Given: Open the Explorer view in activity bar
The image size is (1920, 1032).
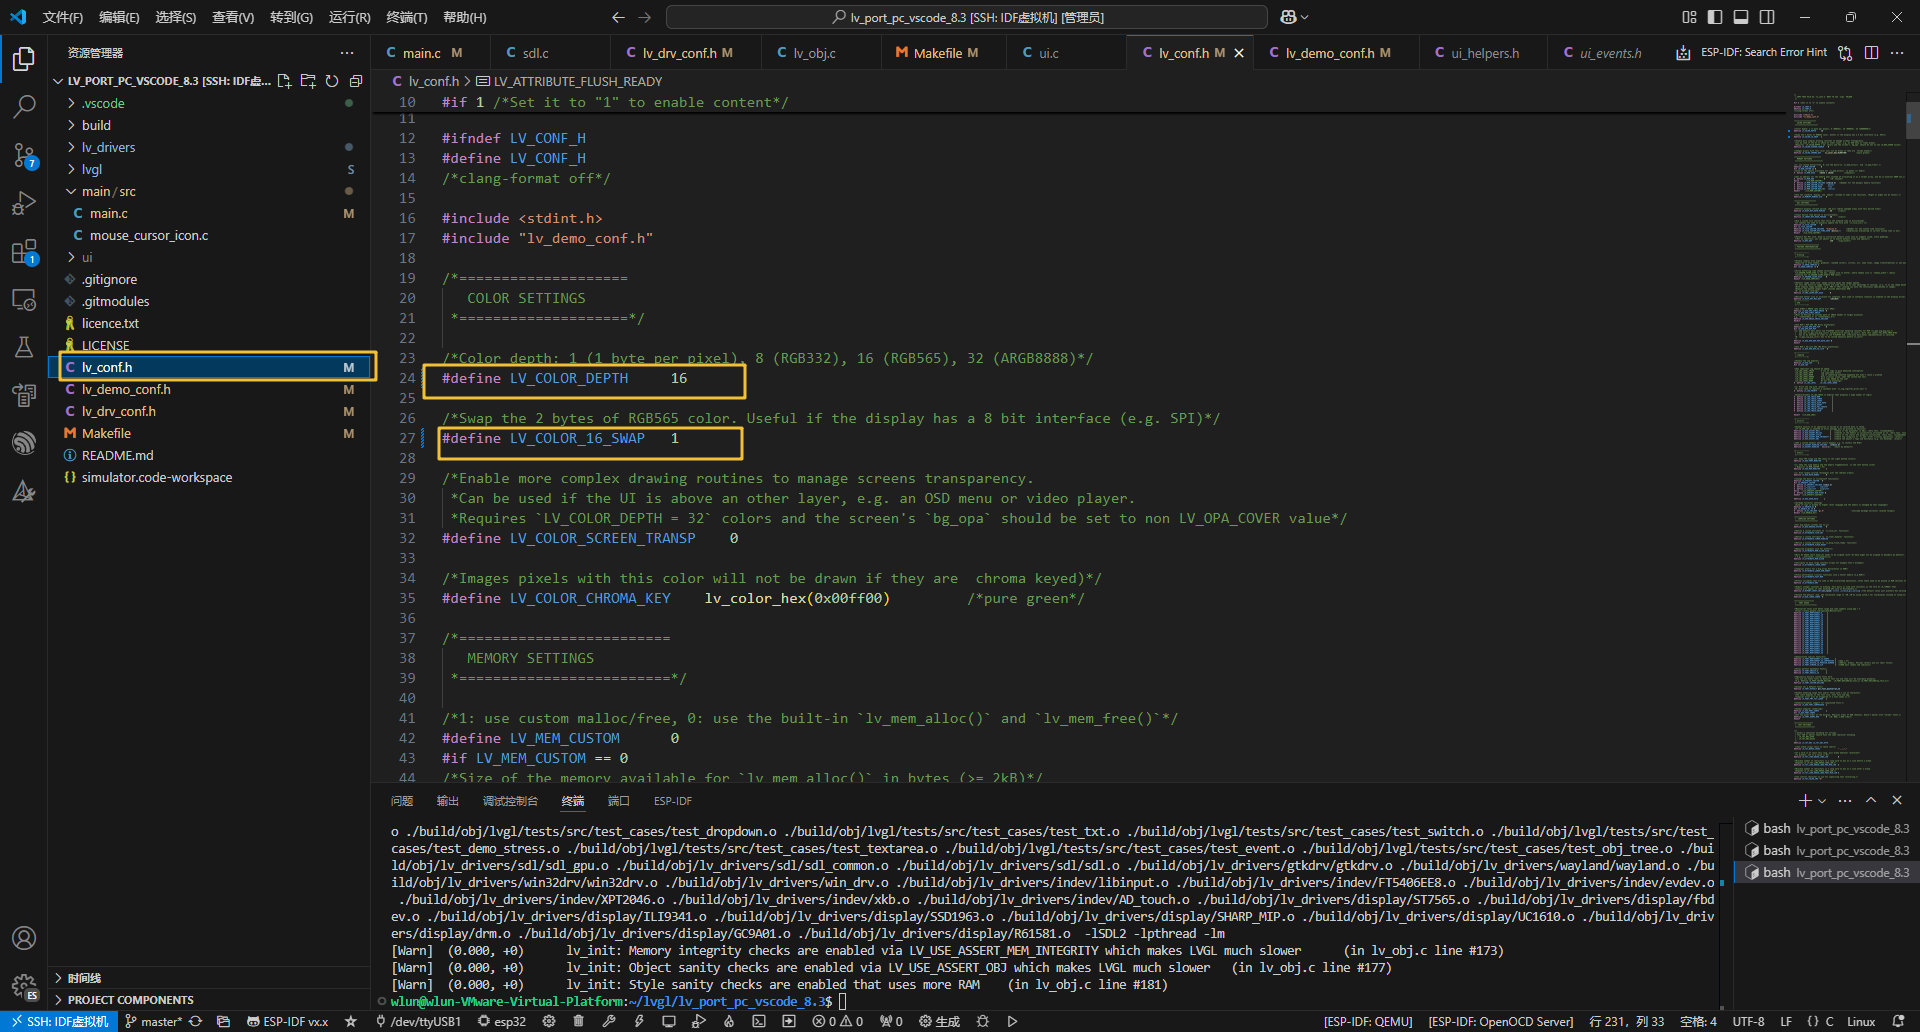Looking at the screenshot, I should tap(24, 60).
